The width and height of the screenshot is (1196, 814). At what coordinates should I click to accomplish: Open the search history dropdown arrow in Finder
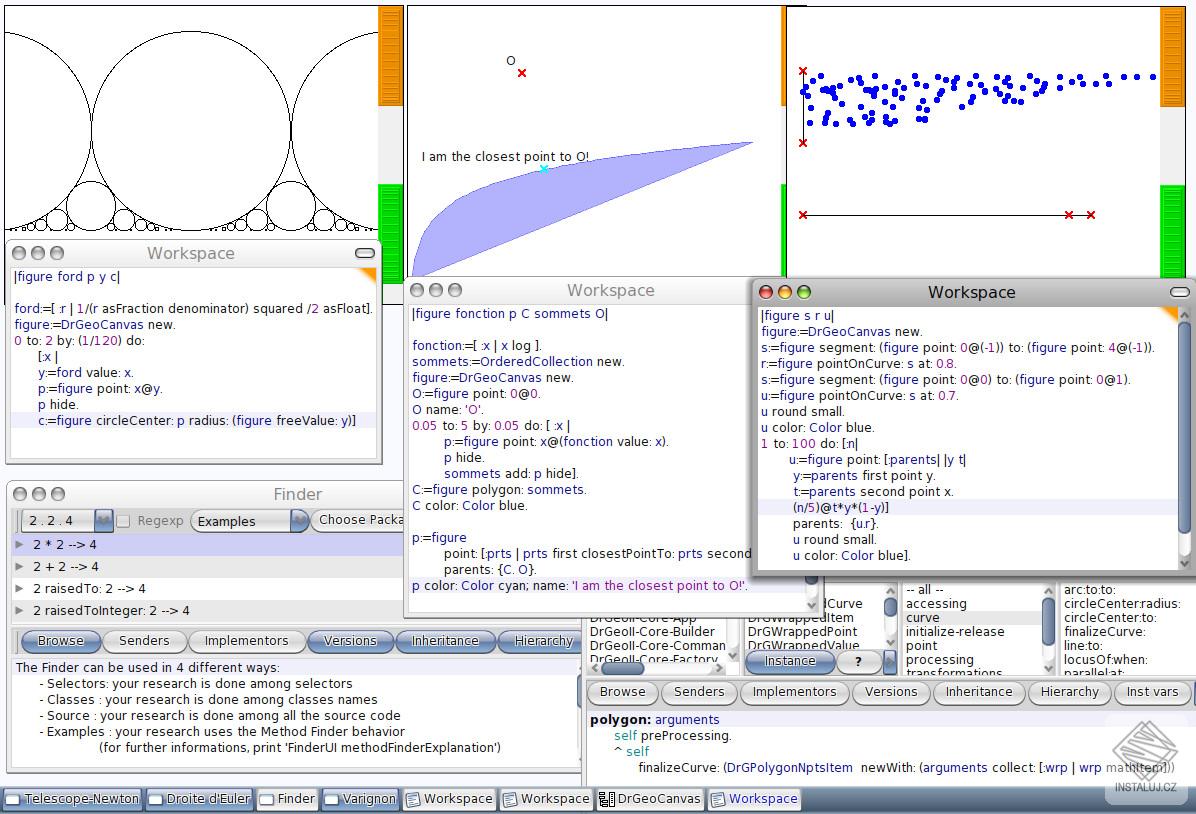tap(104, 521)
